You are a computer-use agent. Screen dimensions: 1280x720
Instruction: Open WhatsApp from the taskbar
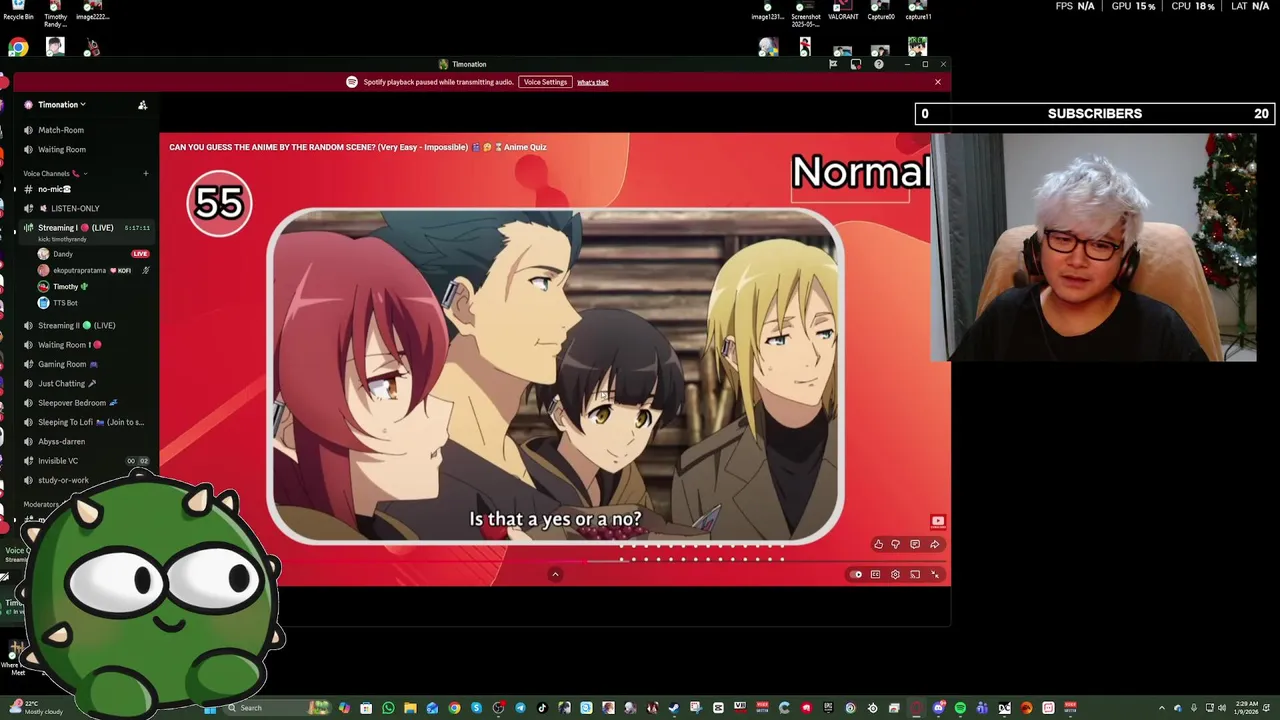click(x=388, y=708)
